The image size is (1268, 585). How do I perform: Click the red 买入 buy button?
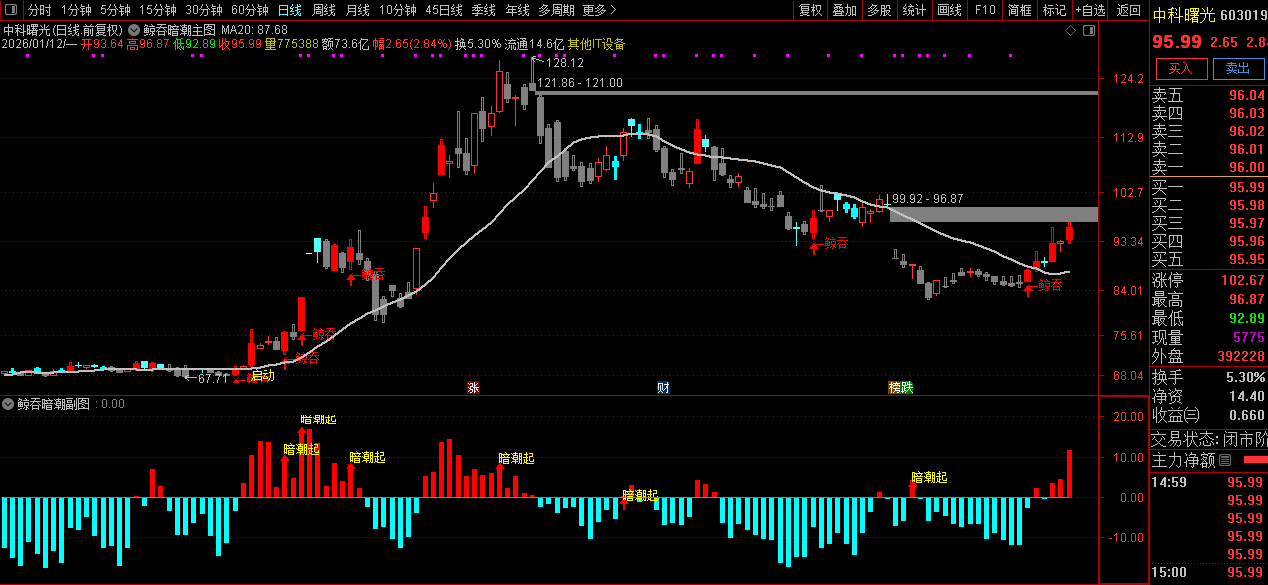(1181, 68)
